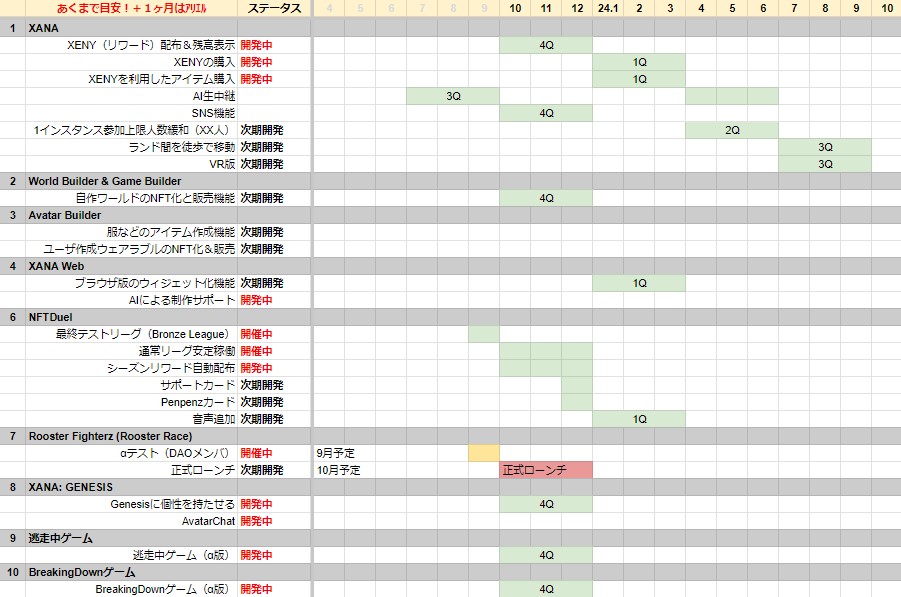Click the 自作ワールドのNFT化と販売機能 label
This screenshot has height=597, width=901.
155,198
